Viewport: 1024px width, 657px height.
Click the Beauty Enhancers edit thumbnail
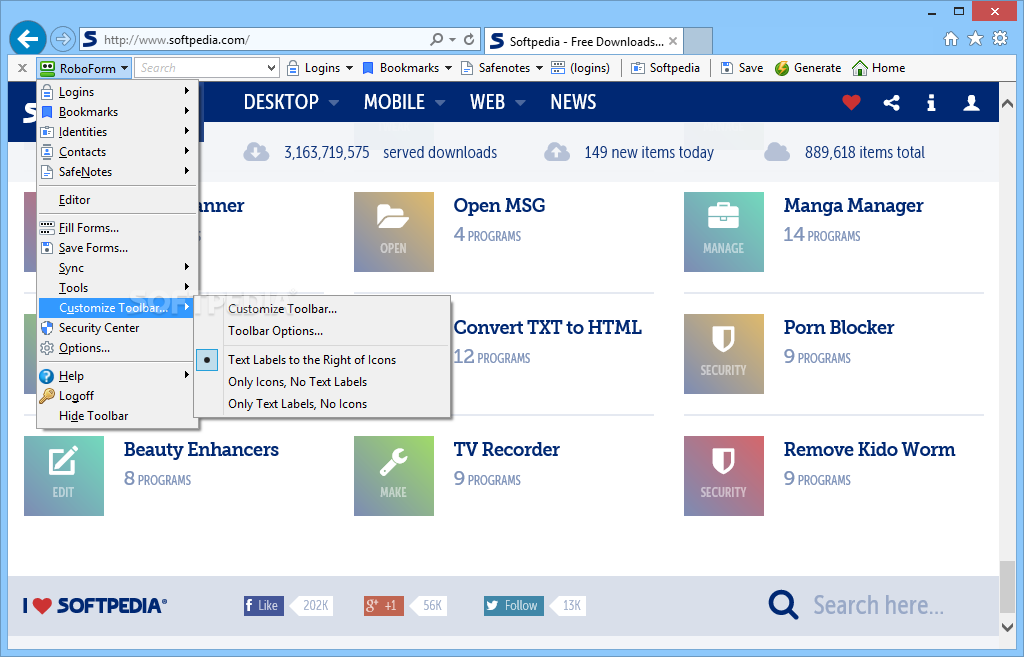pyautogui.click(x=64, y=476)
